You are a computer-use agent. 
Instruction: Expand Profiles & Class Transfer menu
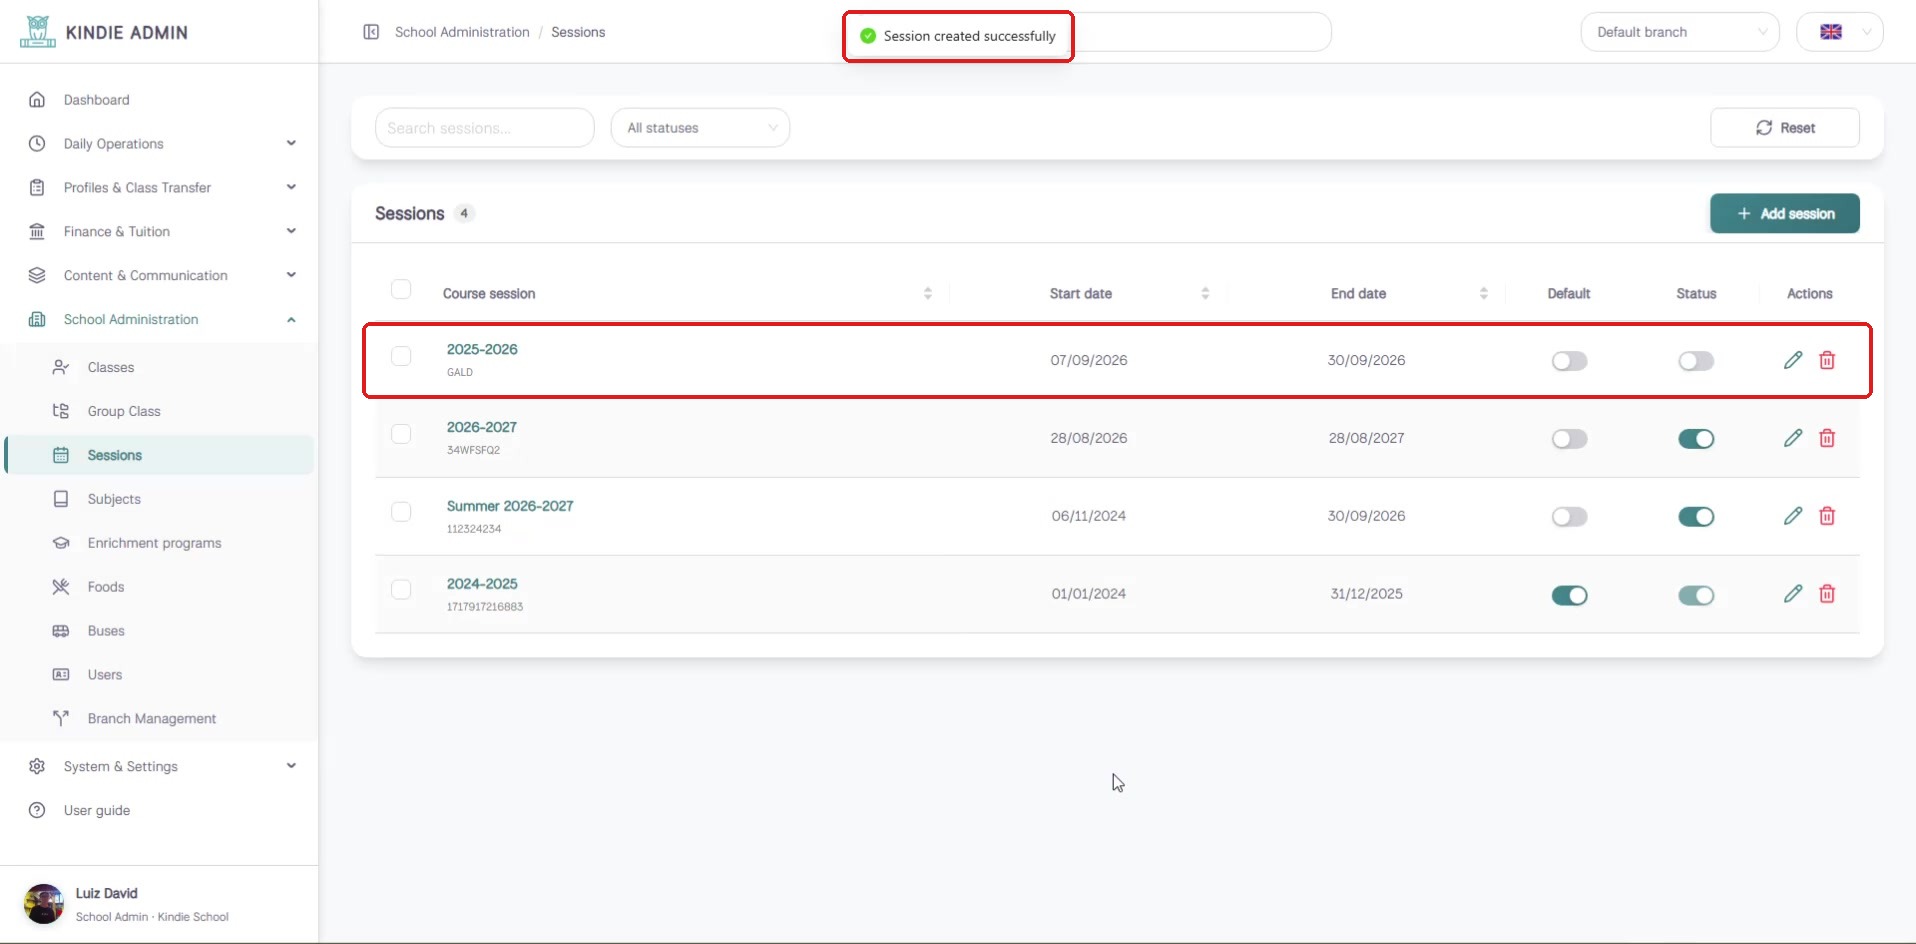point(160,187)
